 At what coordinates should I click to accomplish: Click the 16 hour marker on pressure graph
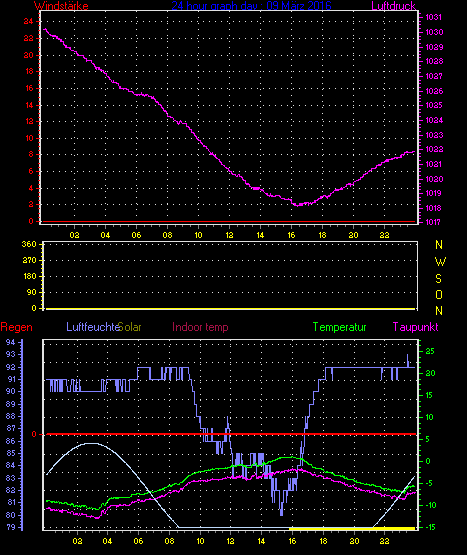291,235
